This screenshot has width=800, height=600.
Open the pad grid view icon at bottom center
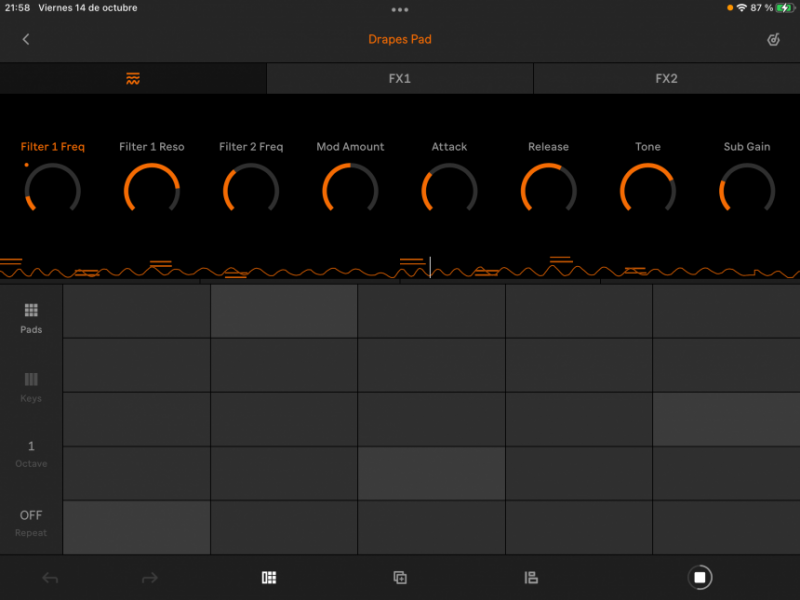268,577
